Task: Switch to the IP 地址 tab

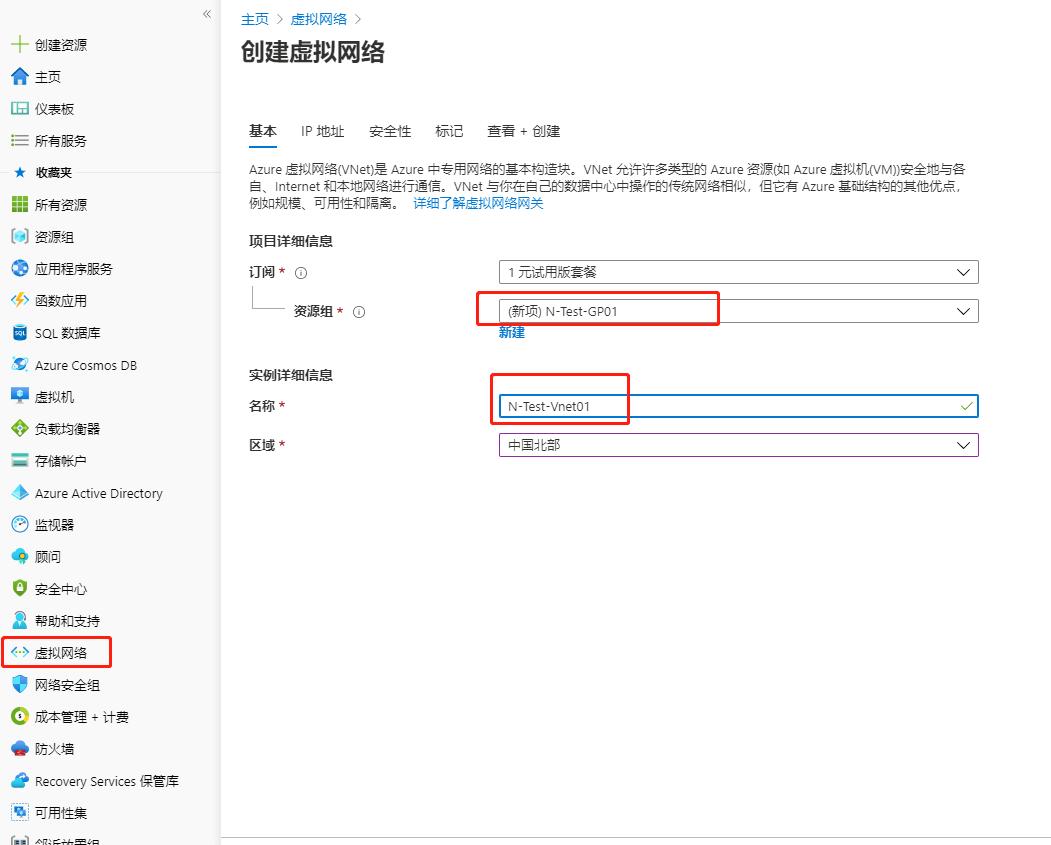Action: [x=322, y=131]
